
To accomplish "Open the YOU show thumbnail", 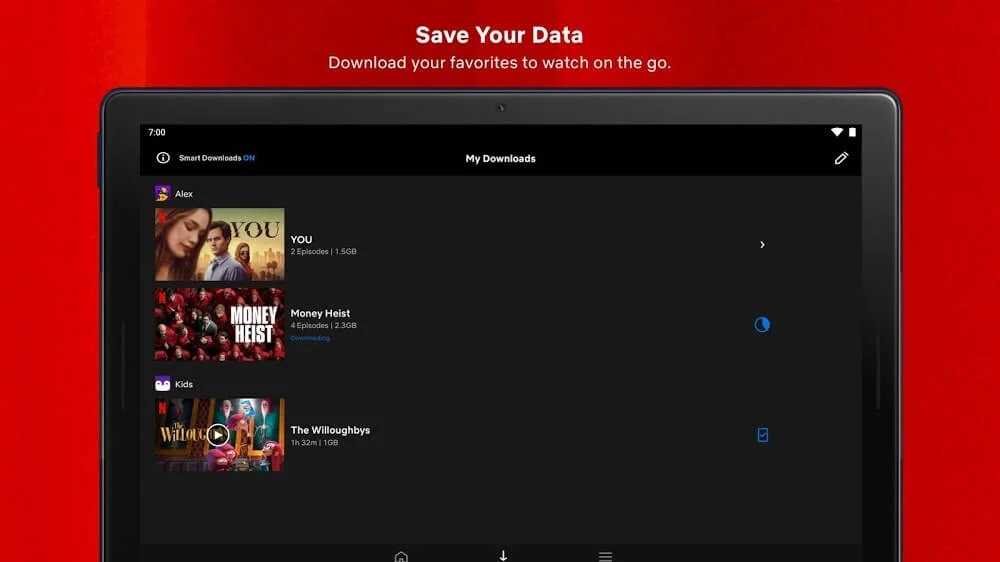I will pos(219,244).
